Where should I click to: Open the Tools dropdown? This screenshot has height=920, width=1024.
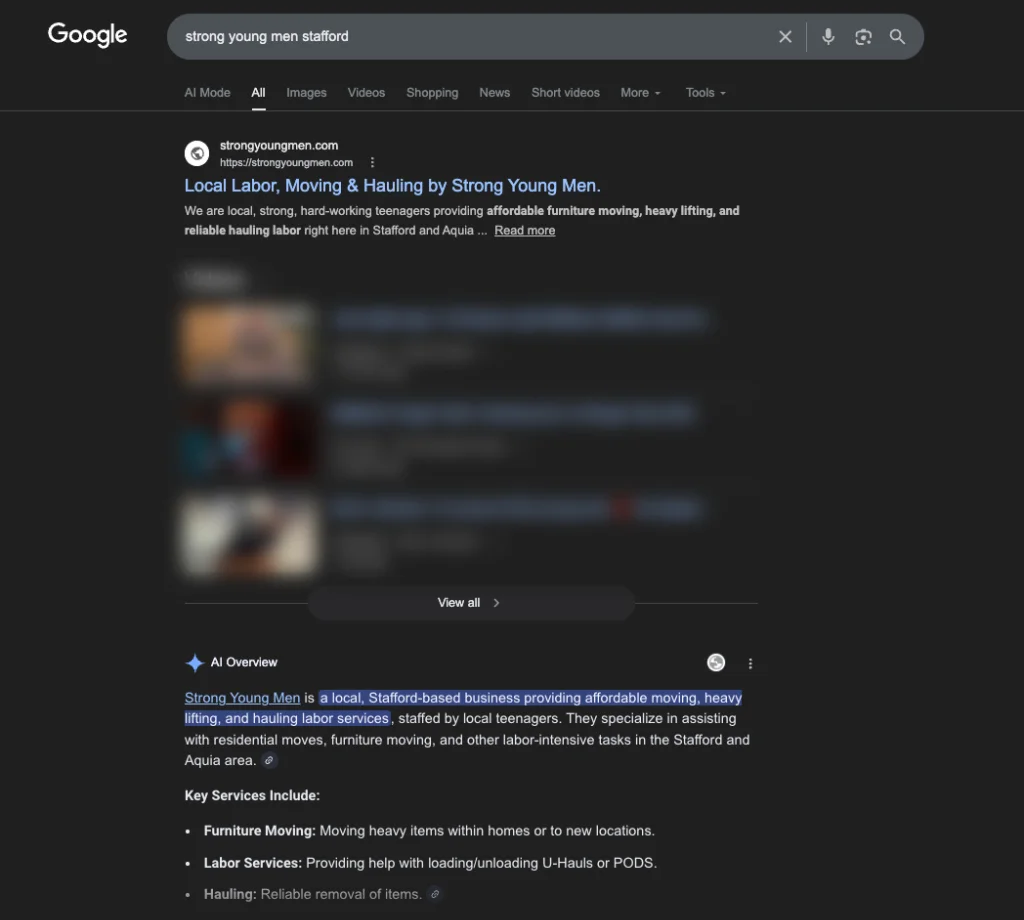[x=705, y=92]
